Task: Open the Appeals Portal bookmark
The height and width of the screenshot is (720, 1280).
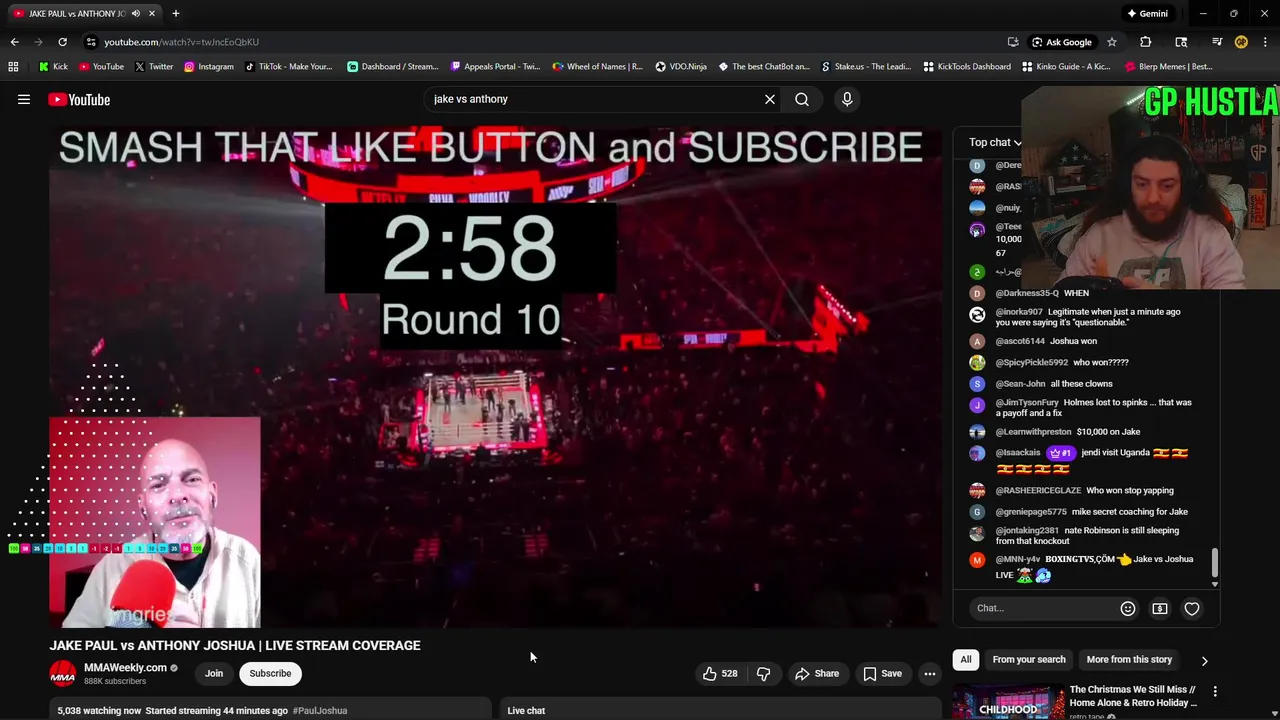Action: point(496,67)
